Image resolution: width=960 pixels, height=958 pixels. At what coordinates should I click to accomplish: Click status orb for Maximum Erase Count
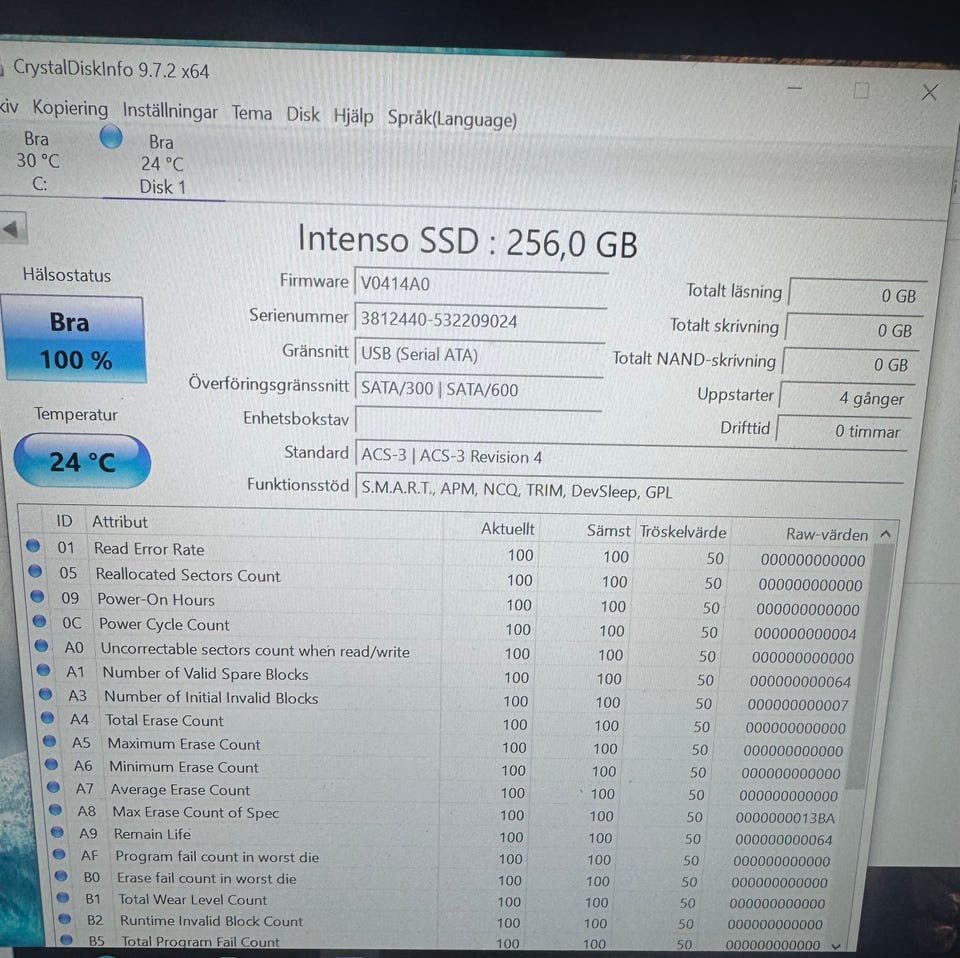coord(50,741)
